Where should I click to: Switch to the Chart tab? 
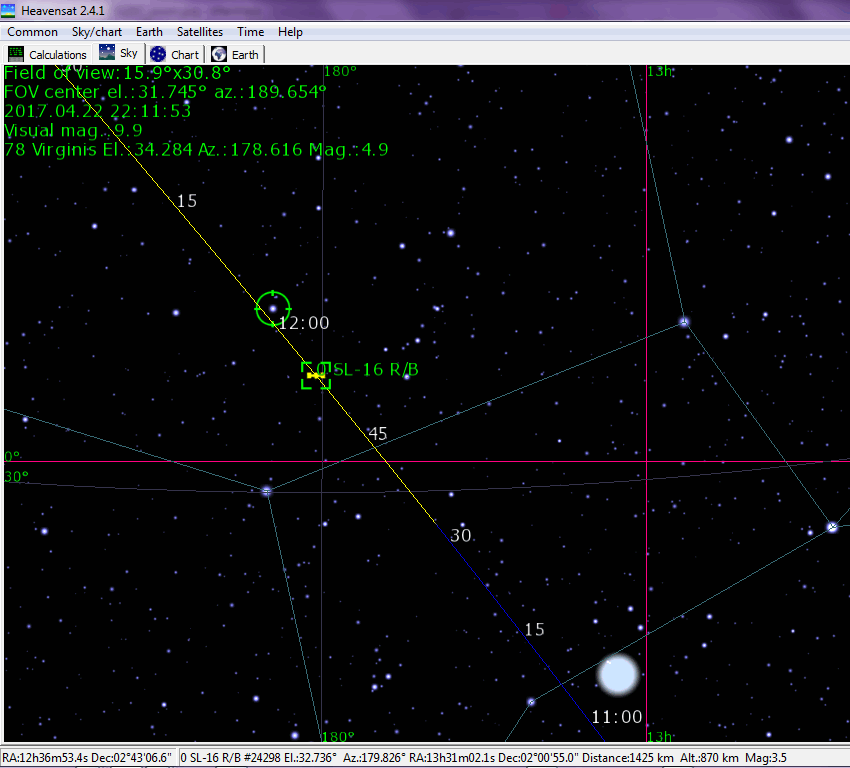pyautogui.click(x=176, y=54)
